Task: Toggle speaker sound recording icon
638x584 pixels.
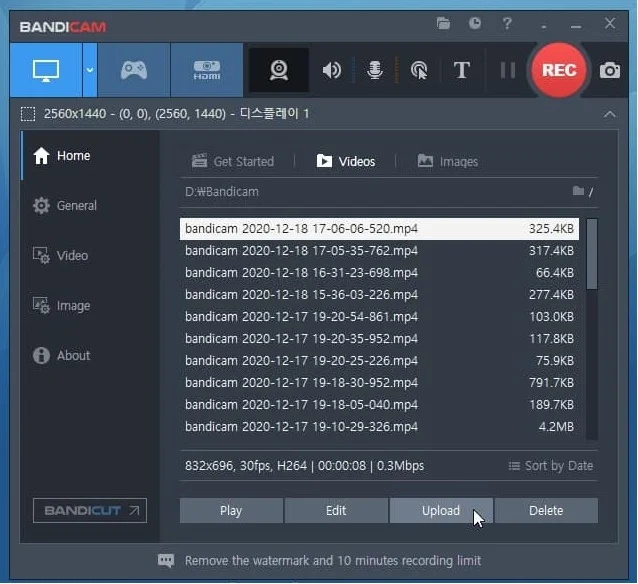Action: tap(332, 70)
